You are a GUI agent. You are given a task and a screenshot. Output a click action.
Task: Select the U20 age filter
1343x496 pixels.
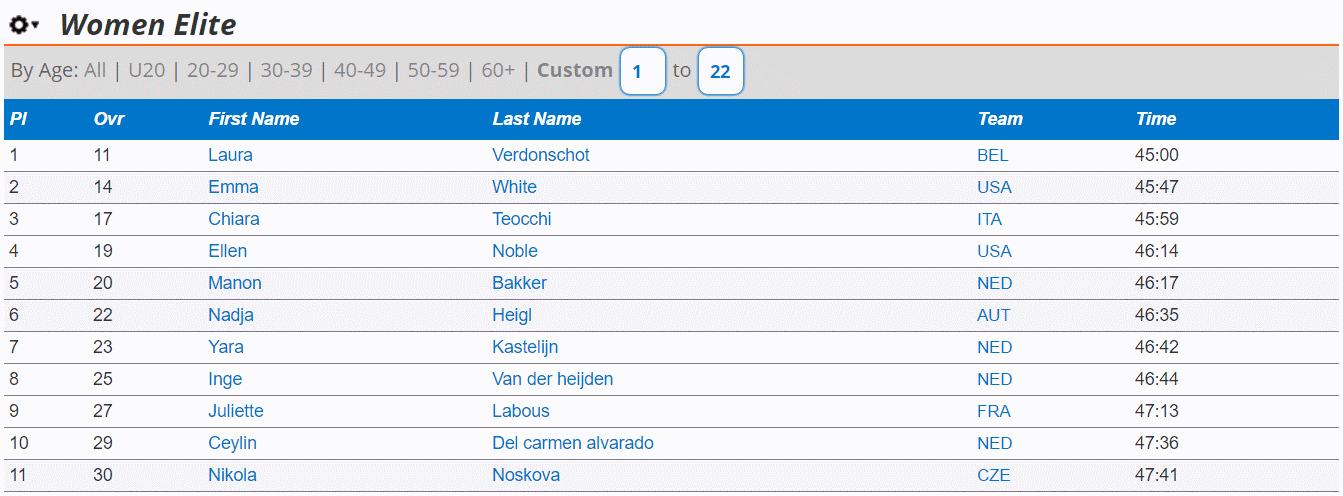(147, 71)
